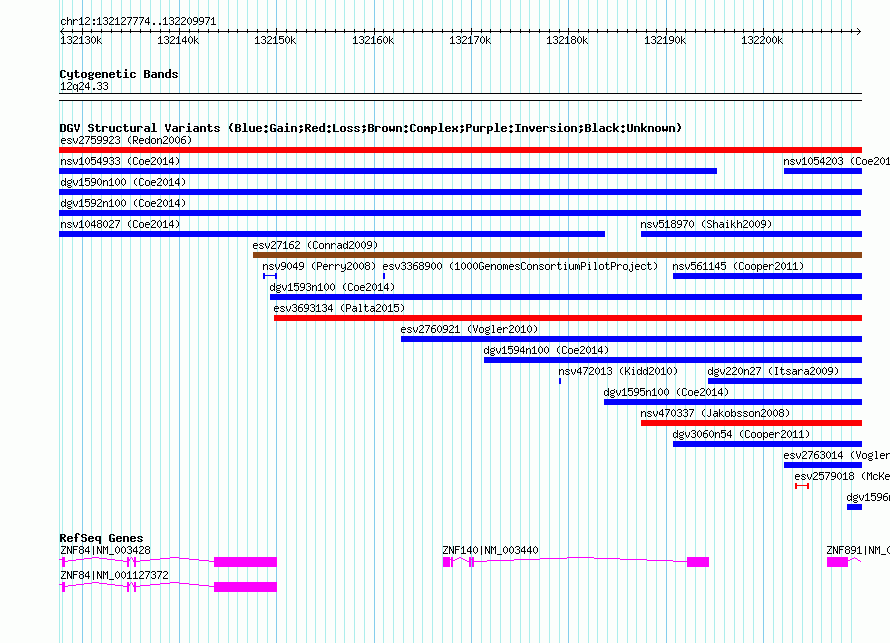Click the 132170k ruler position
890x643 pixels.
(470, 40)
